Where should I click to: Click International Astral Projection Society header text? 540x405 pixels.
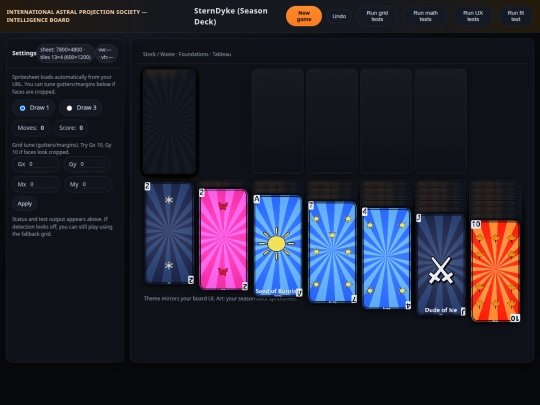pos(77,16)
